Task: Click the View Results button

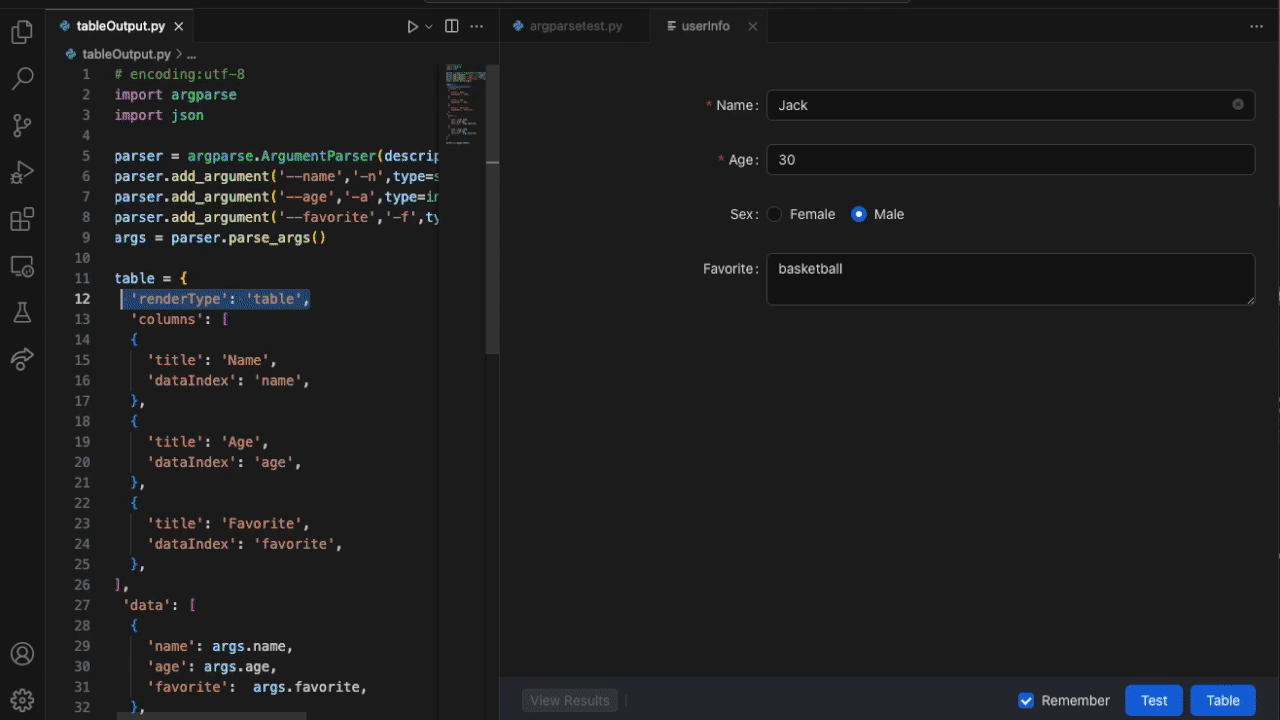Action: (570, 700)
